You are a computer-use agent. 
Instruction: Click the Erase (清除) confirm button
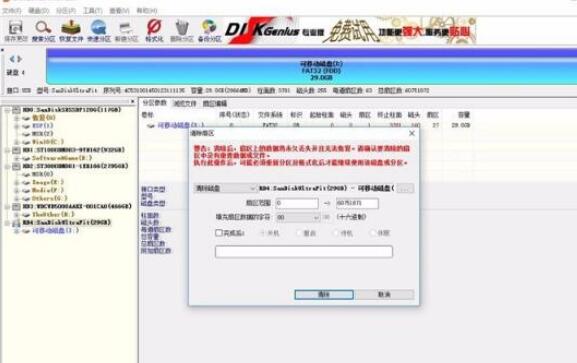tap(324, 294)
